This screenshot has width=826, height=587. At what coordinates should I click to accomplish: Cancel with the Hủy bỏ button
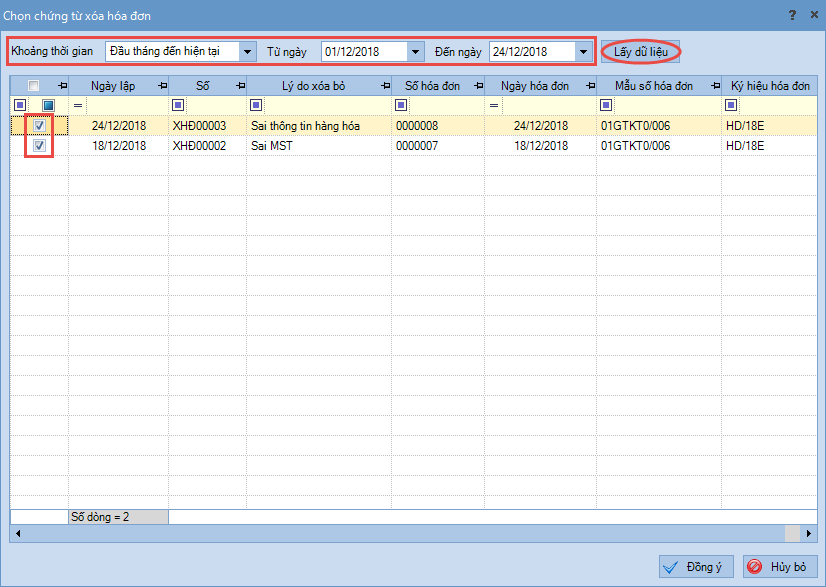point(780,567)
